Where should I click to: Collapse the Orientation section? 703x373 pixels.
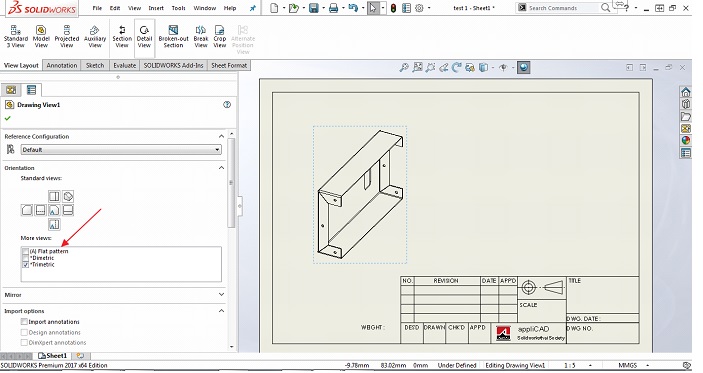tap(221, 168)
